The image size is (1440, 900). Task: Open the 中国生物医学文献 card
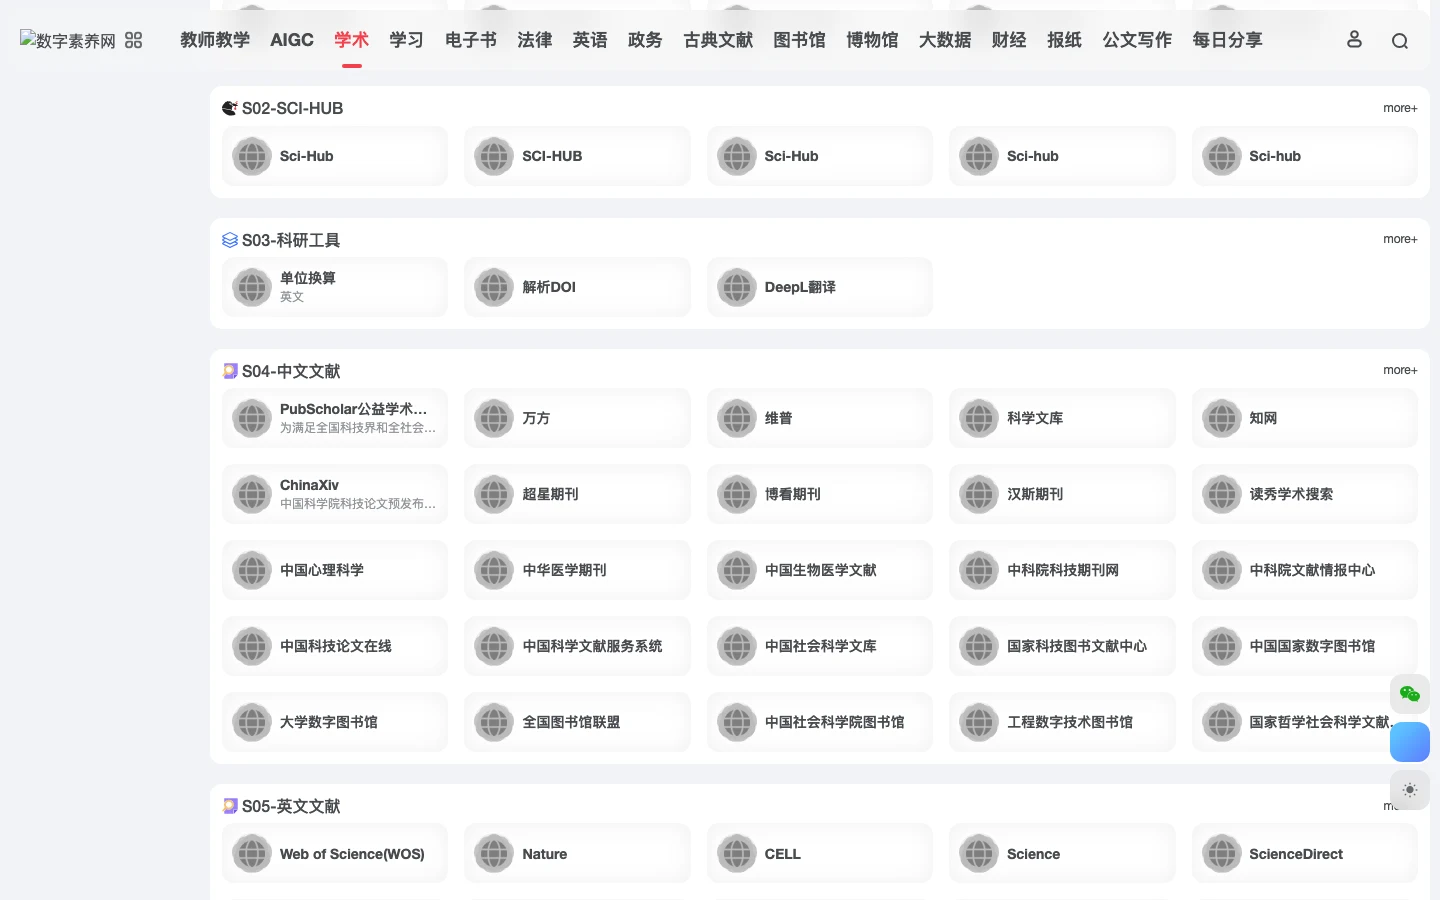(x=820, y=570)
